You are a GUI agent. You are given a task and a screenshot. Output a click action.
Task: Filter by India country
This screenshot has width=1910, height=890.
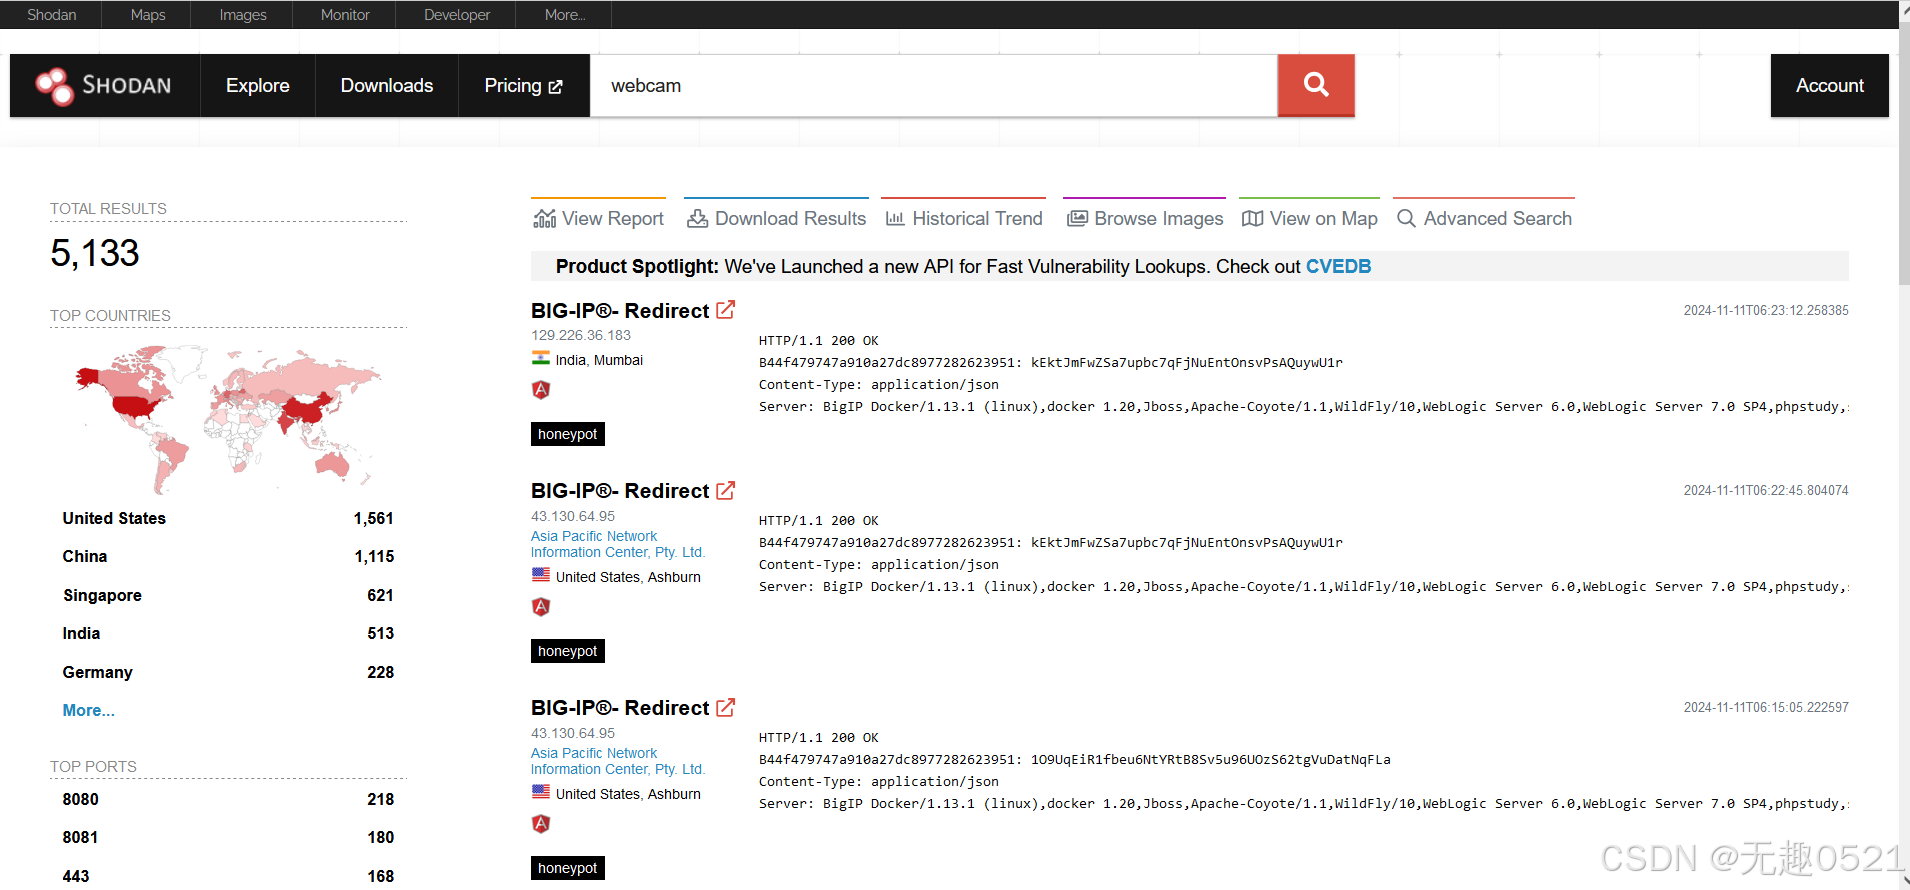(x=228, y=633)
